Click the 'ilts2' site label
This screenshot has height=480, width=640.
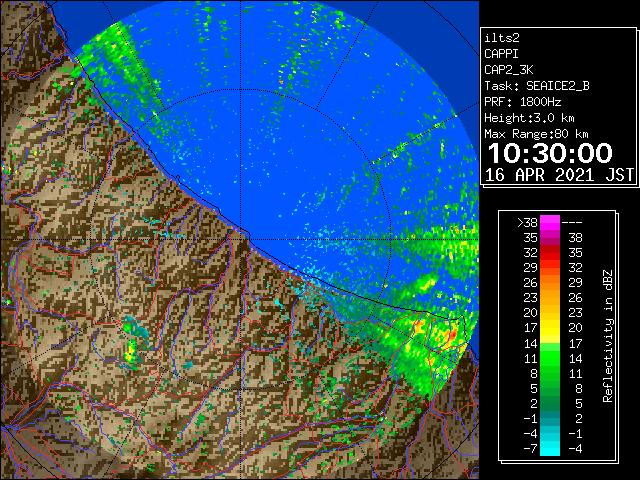pos(502,38)
